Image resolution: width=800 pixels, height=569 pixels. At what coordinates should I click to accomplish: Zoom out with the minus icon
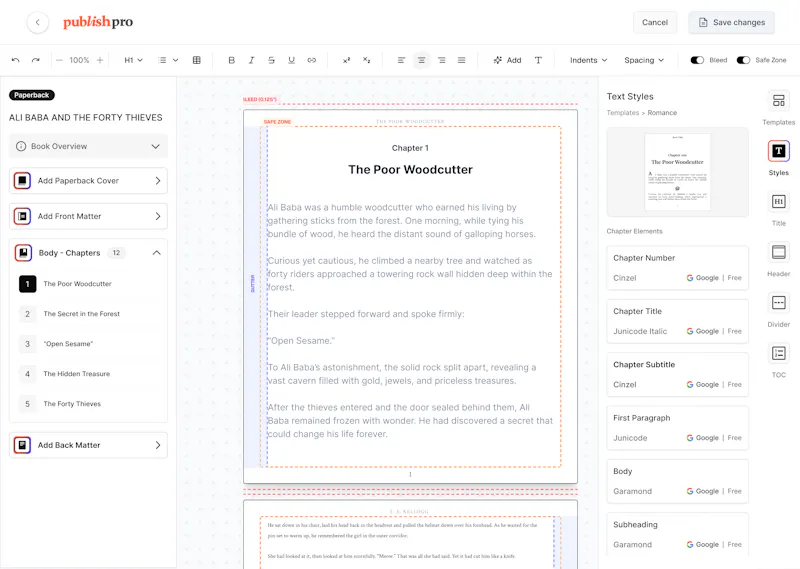59,60
